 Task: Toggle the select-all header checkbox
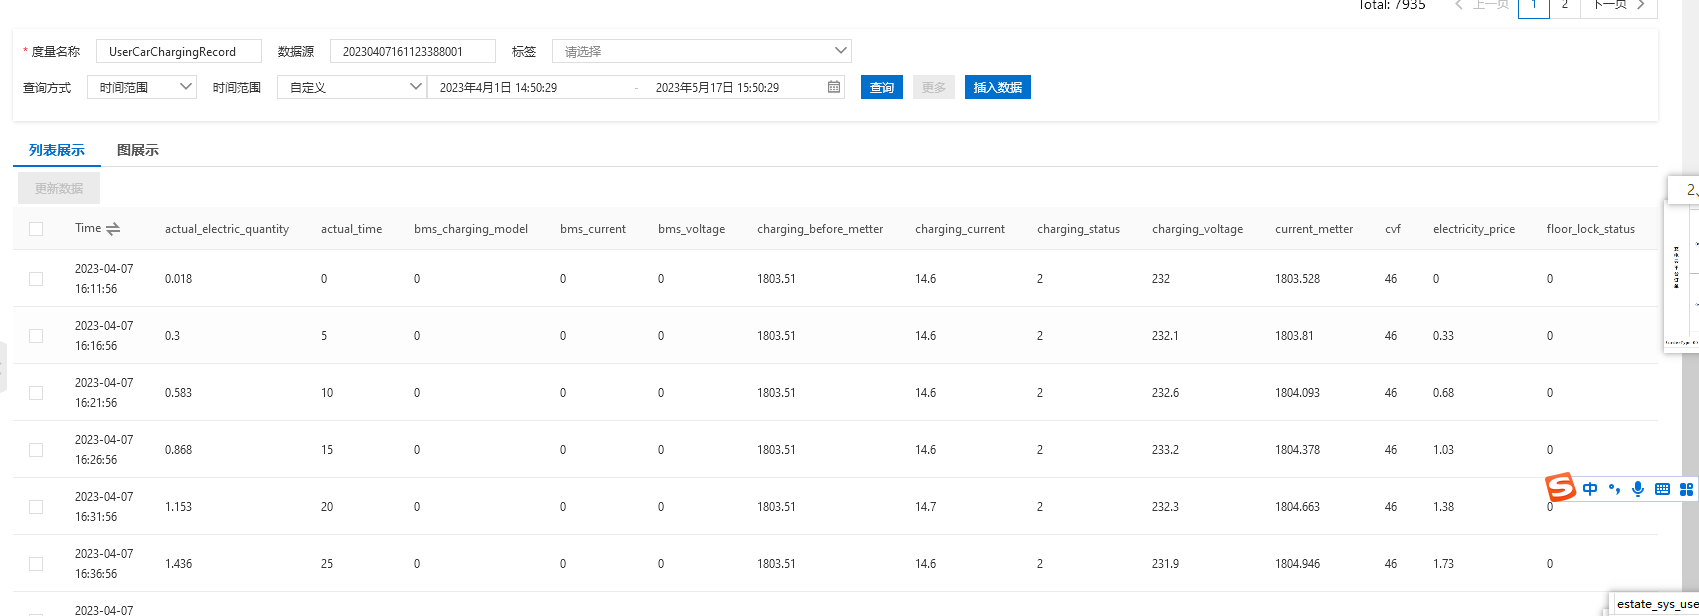36,229
